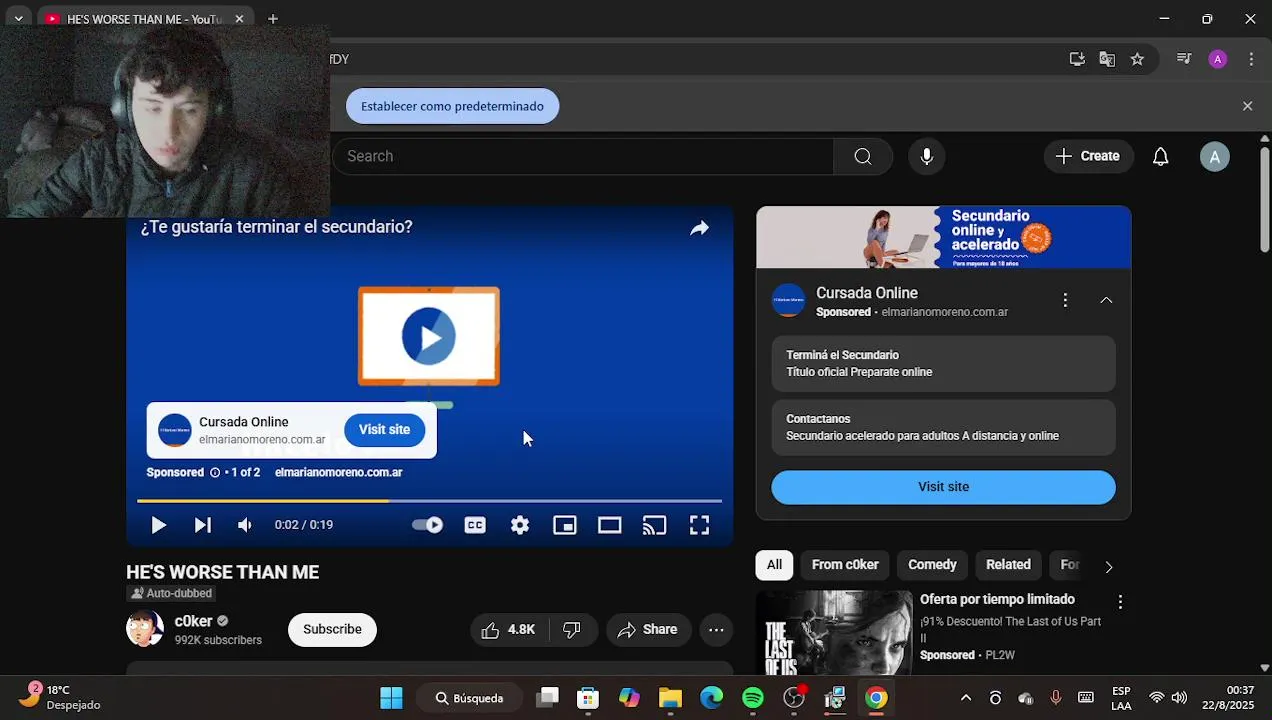Open File Explorer from the taskbar
The width and height of the screenshot is (1272, 720).
[x=670, y=698]
